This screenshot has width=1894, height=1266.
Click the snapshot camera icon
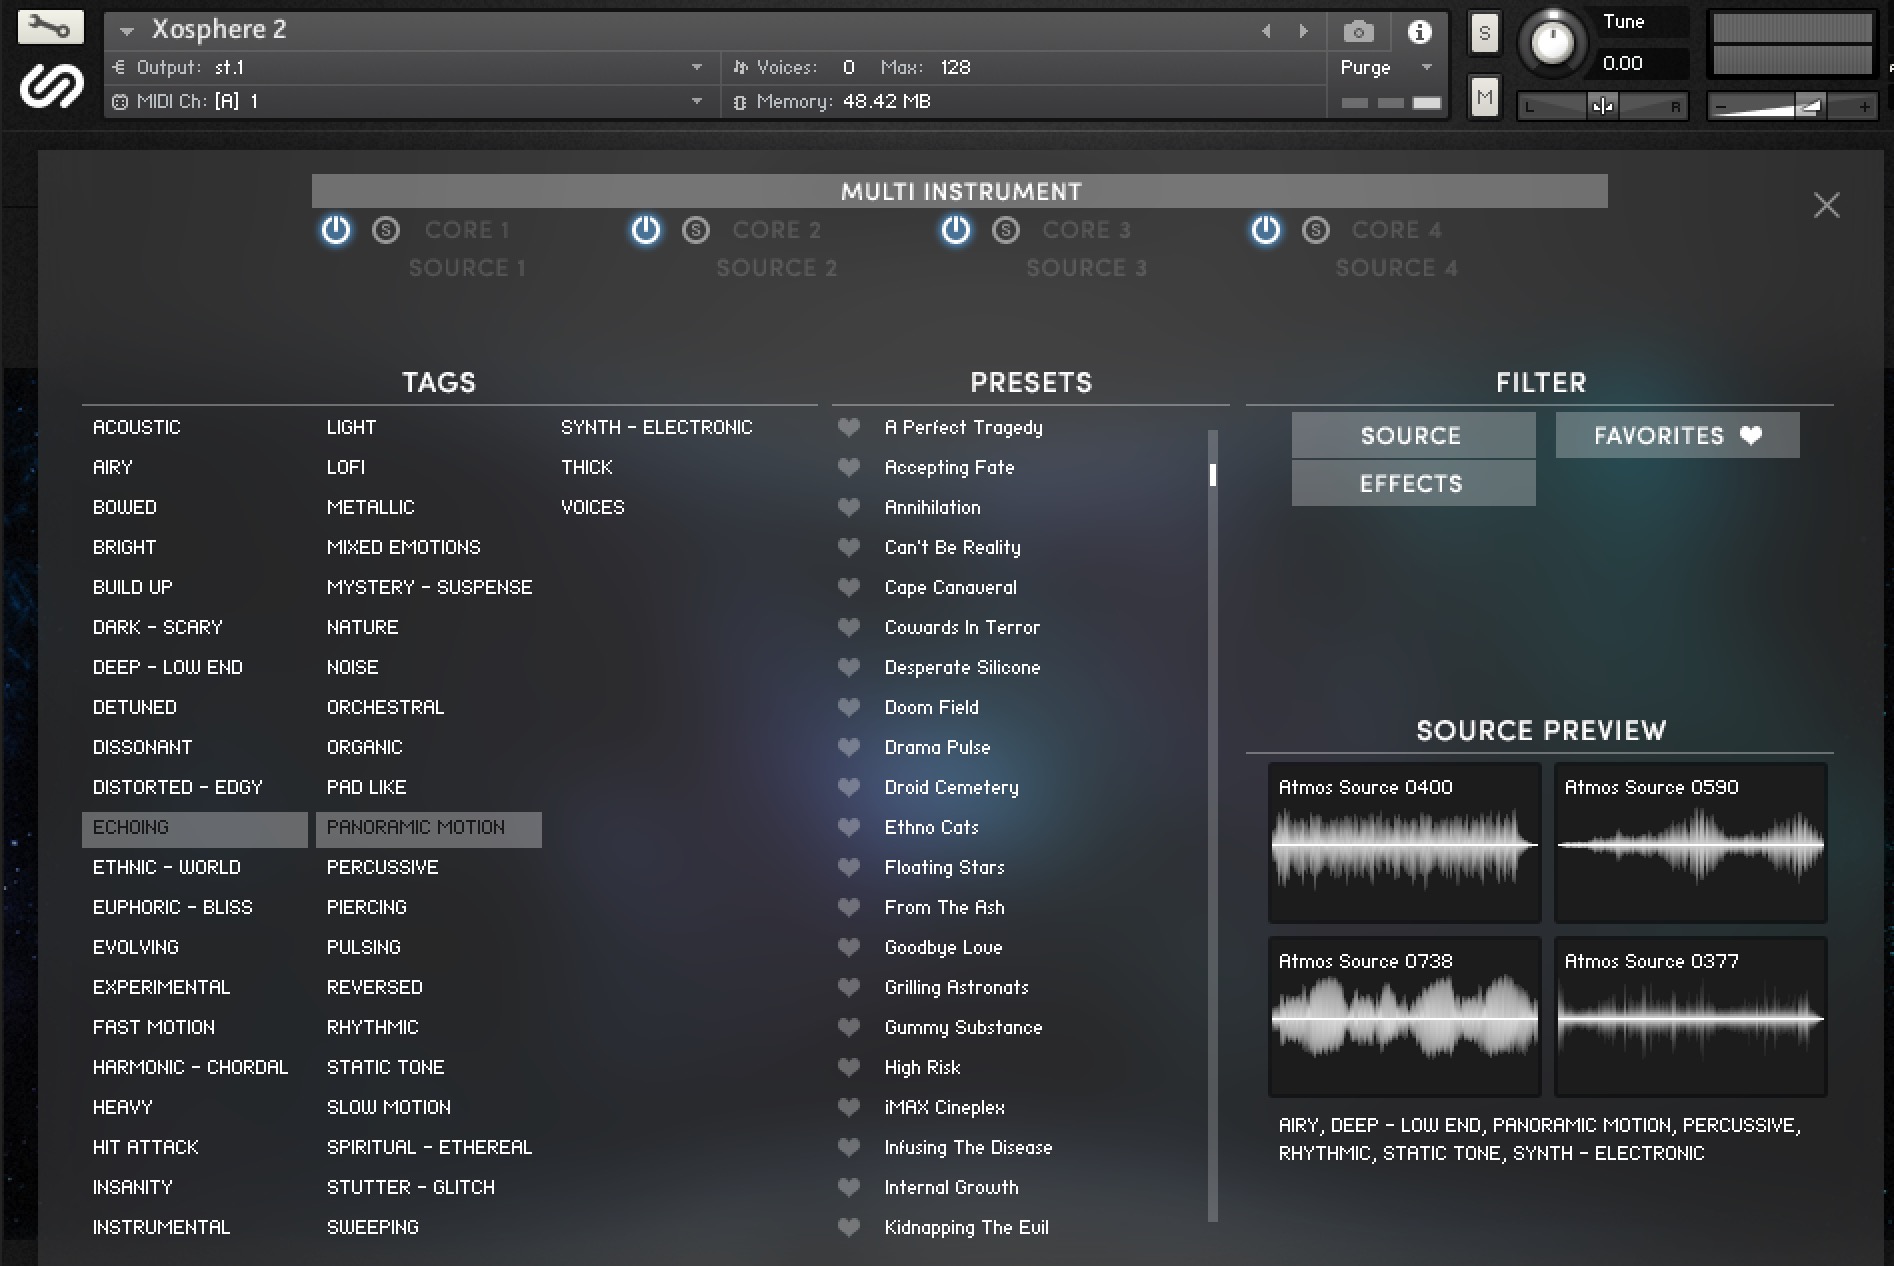coord(1358,32)
